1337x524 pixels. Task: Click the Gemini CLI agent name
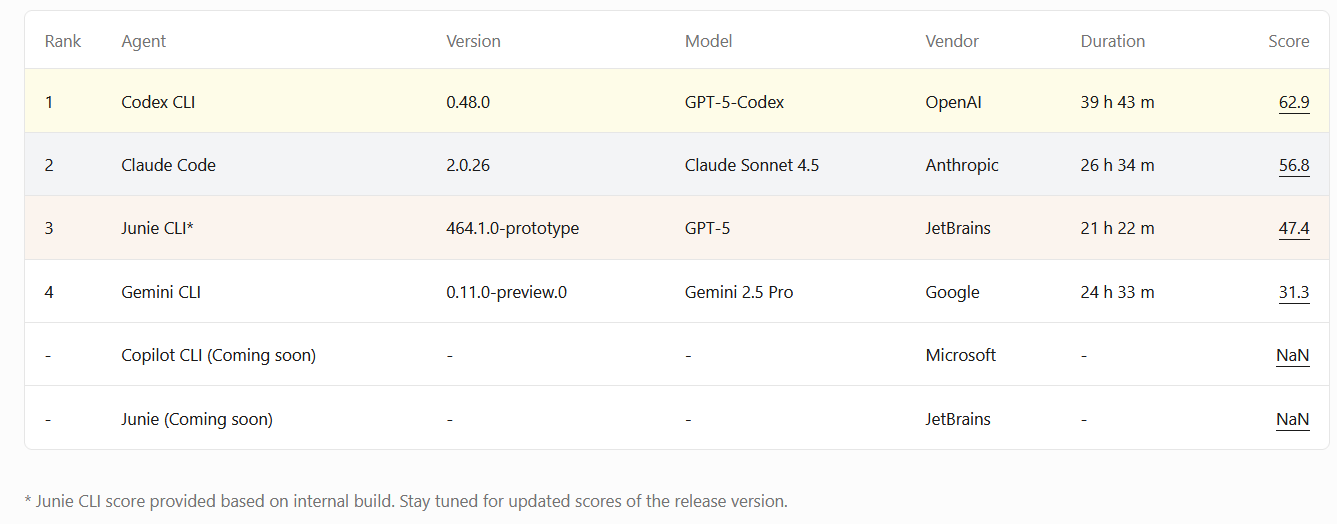pyautogui.click(x=161, y=292)
